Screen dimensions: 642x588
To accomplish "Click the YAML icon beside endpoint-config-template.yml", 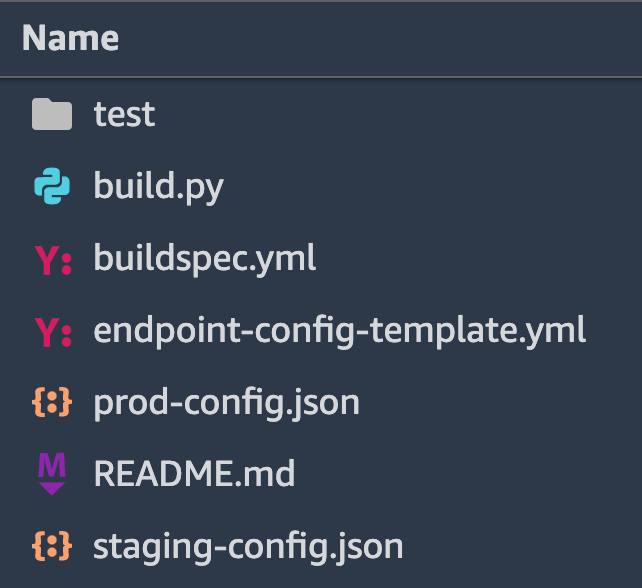I will 52,332.
